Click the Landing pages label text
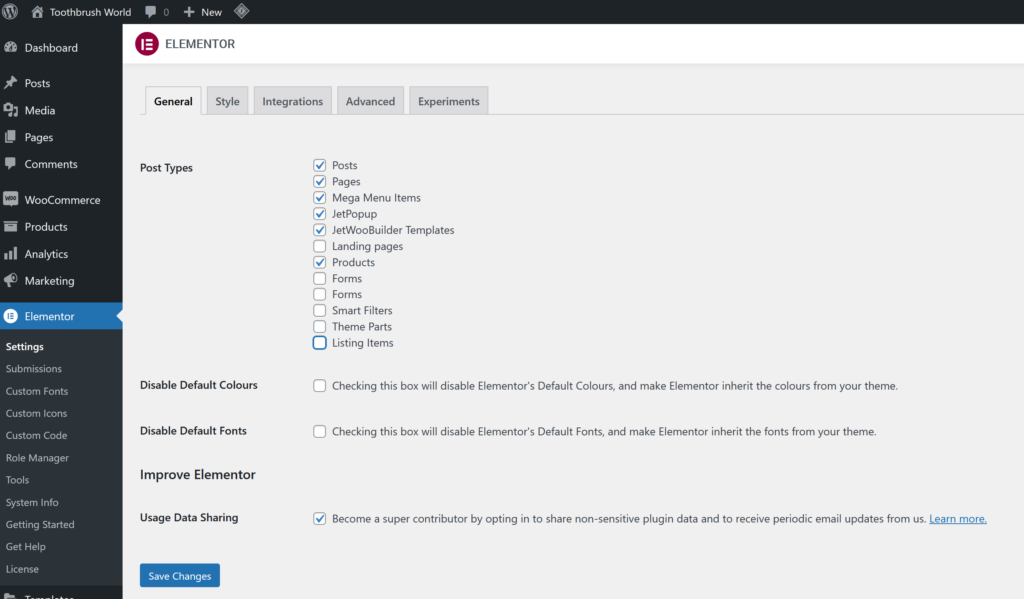The height and width of the screenshot is (599, 1024). [x=367, y=246]
